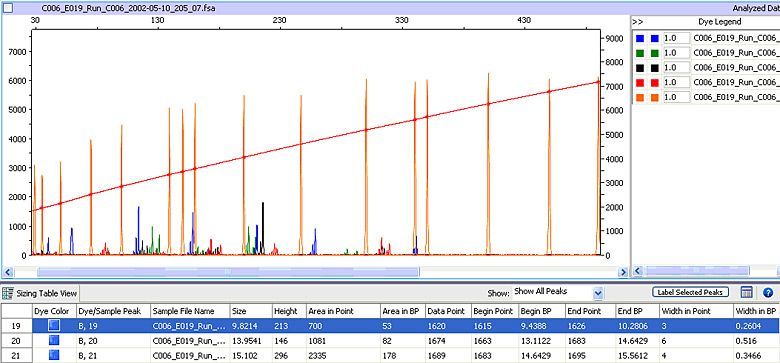Click the red swatch adjacent to its 1.0 field
The width and height of the screenshot is (780, 363).
[x=655, y=82]
